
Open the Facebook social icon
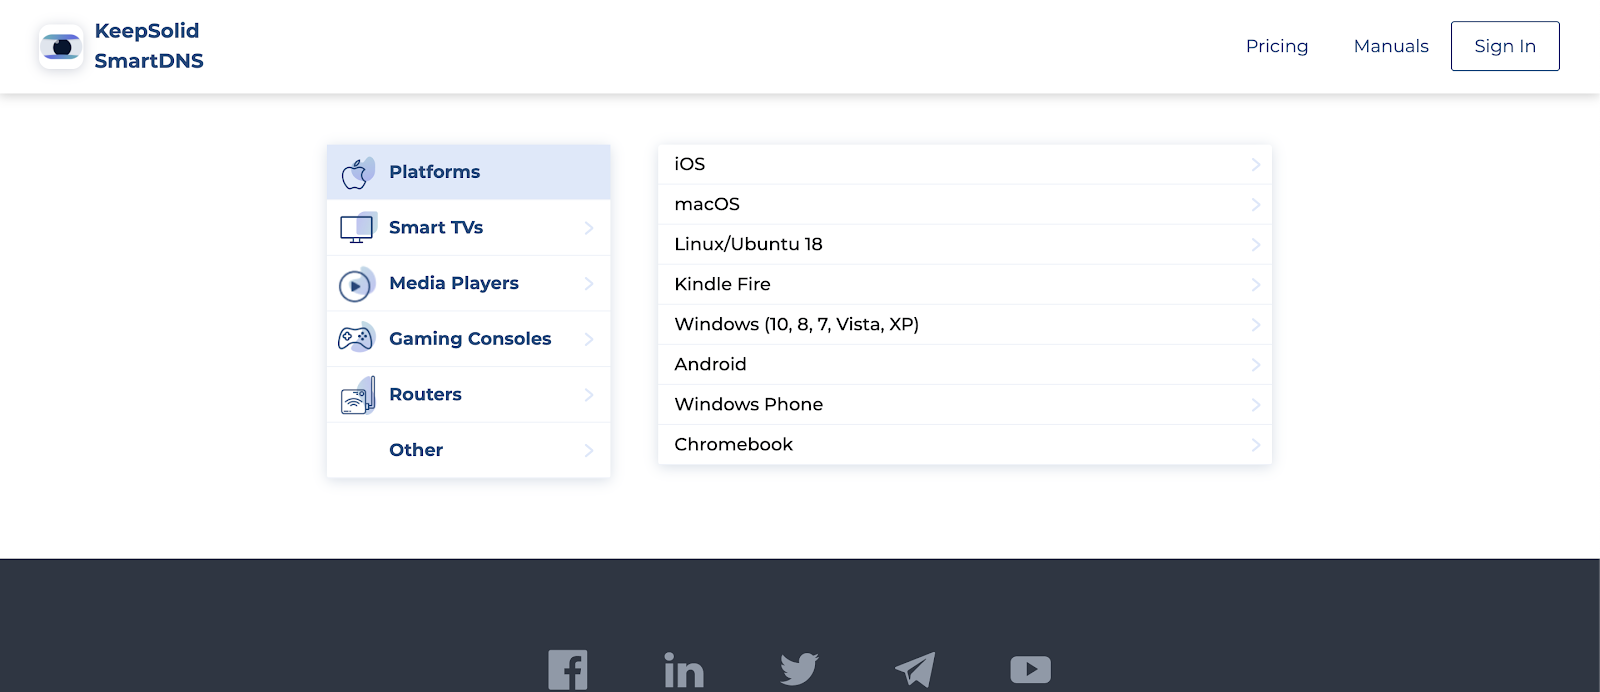click(568, 670)
